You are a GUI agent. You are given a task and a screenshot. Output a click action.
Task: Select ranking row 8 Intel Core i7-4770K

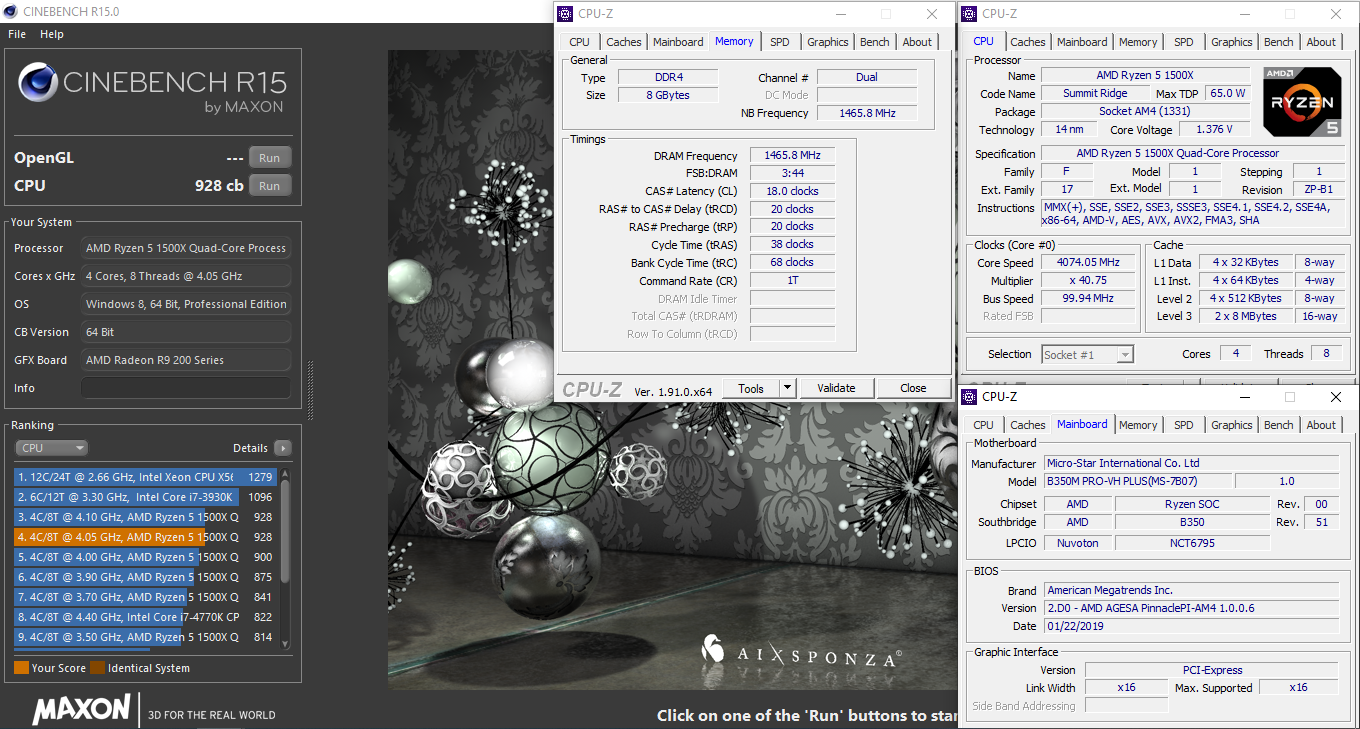click(146, 617)
